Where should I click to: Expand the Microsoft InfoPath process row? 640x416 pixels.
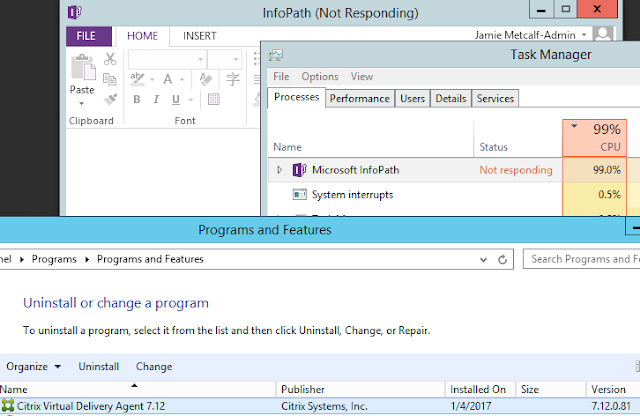coord(279,170)
